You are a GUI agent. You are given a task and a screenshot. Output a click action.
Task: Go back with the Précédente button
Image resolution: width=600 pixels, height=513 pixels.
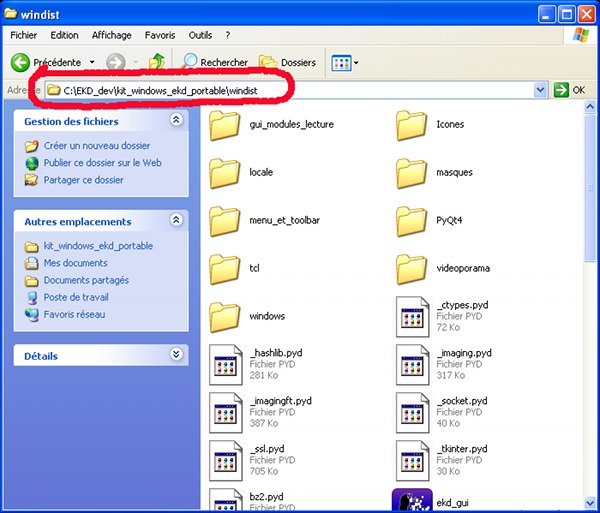tap(46, 62)
